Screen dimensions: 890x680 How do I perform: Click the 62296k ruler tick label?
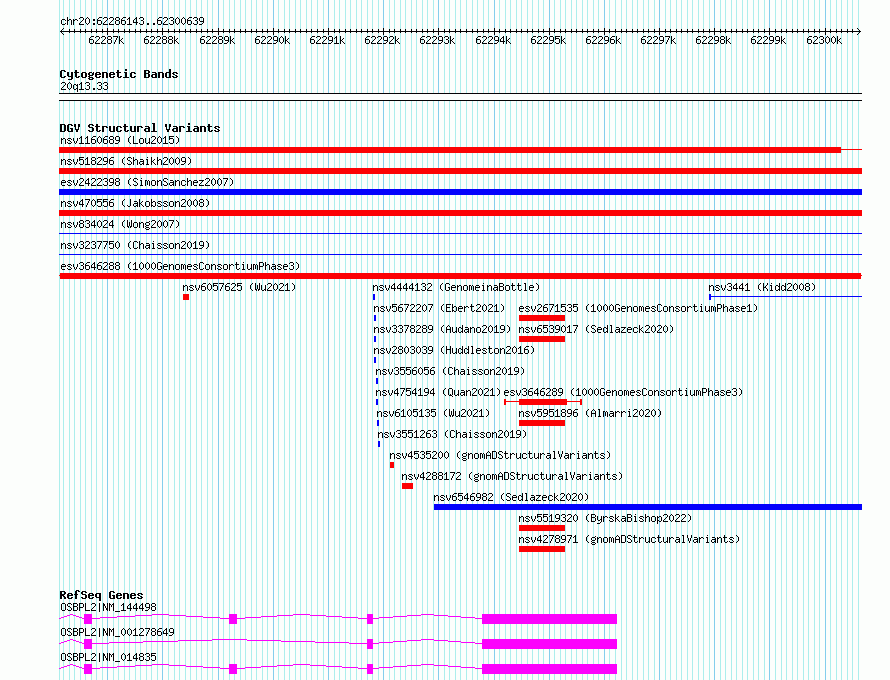point(603,40)
